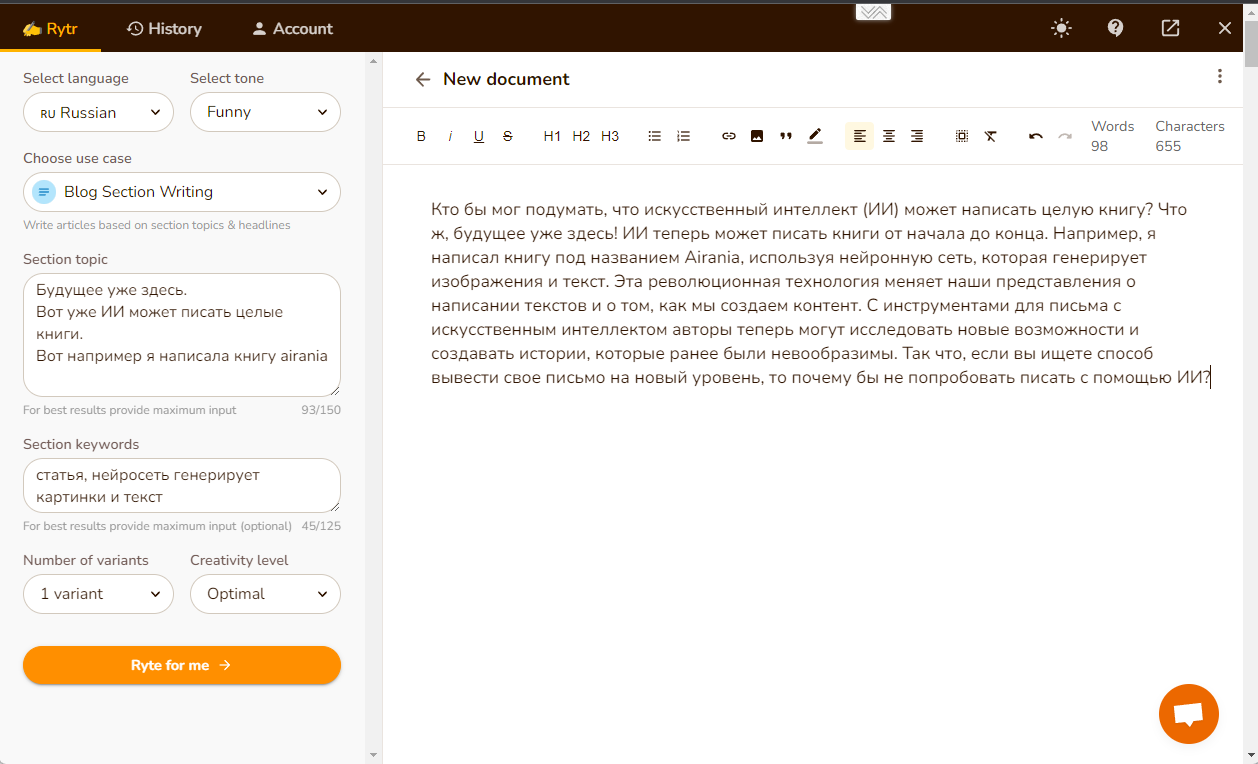Click the Words 98 counter
1258x764 pixels.
coord(1112,136)
